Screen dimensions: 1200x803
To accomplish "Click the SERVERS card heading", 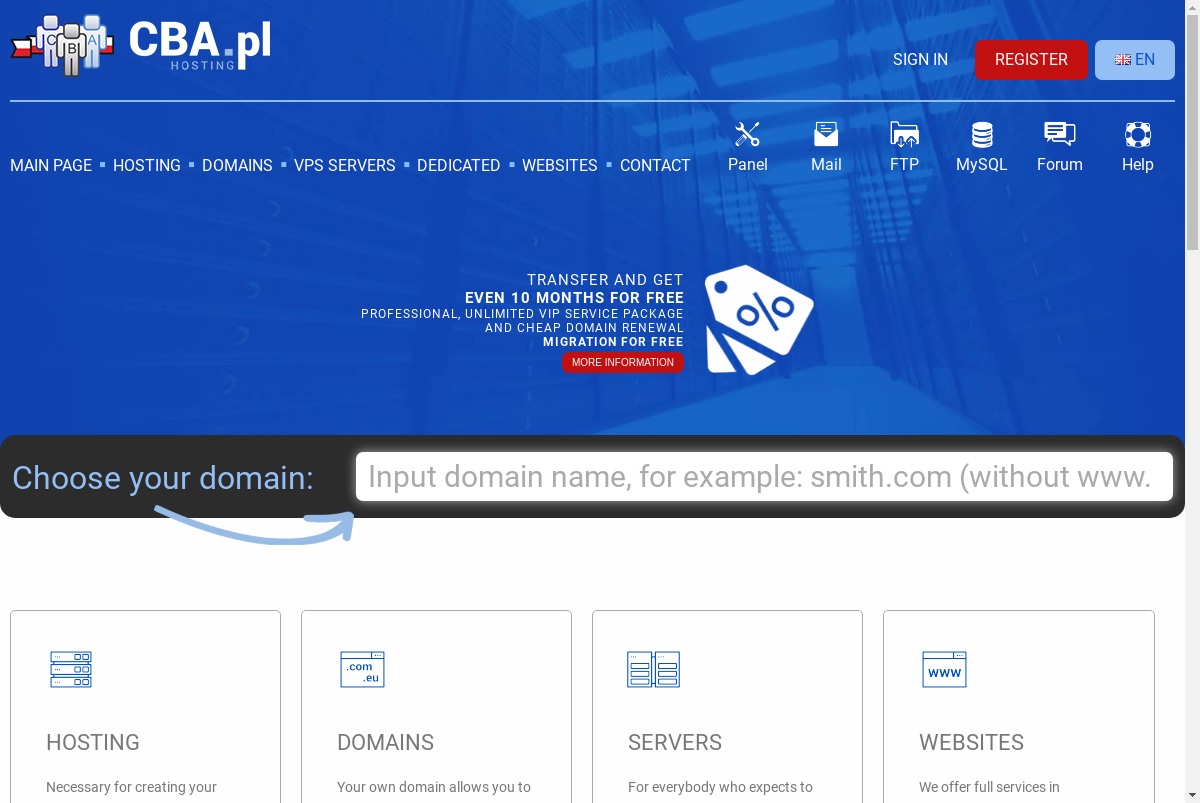I will point(675,742).
